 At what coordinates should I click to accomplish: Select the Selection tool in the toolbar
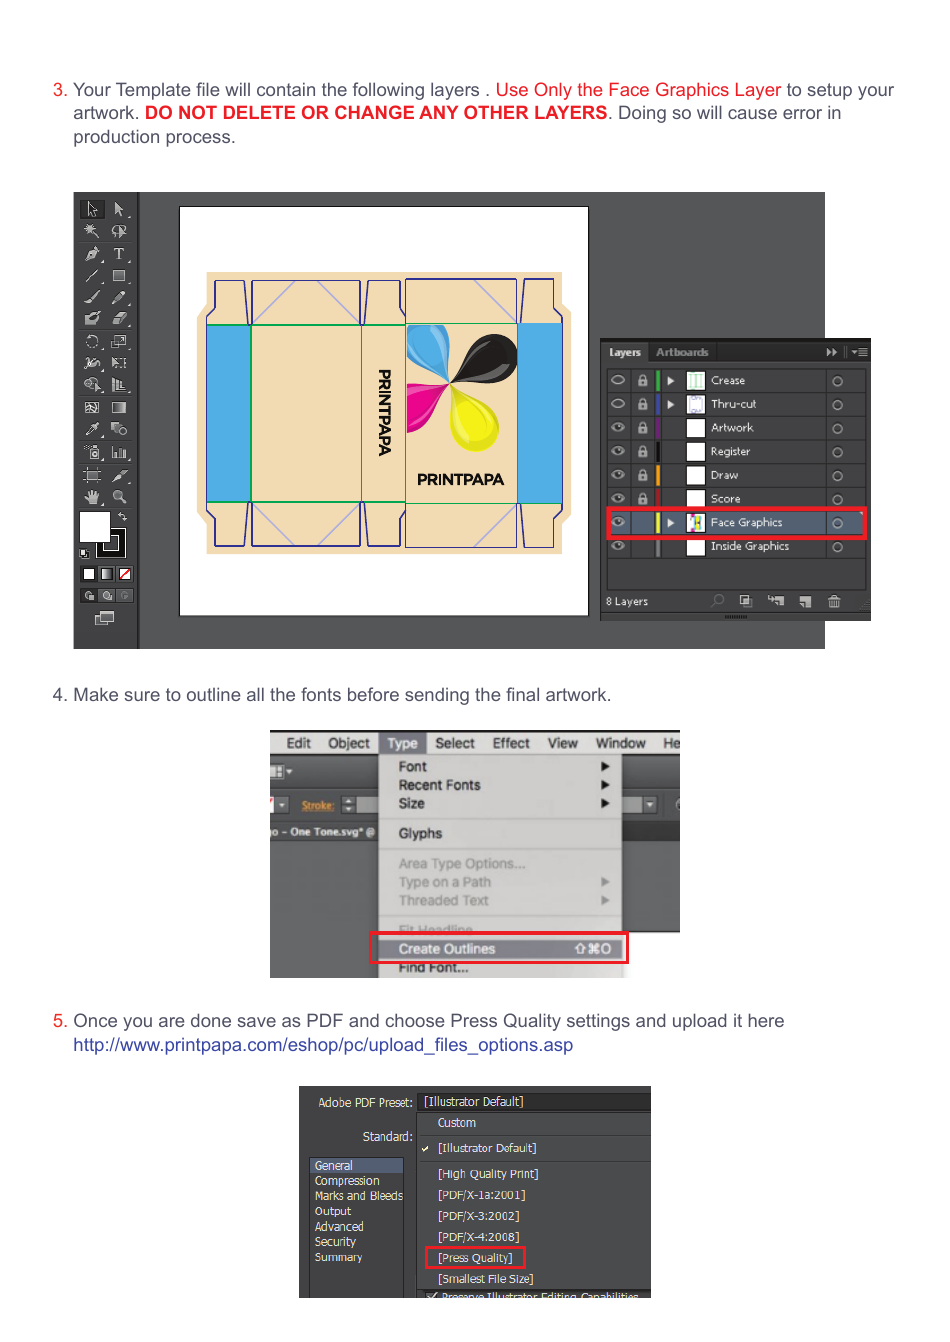pos(92,209)
